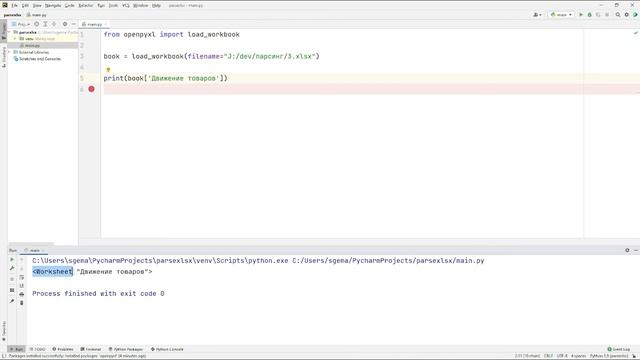The width and height of the screenshot is (640, 360).
Task: Open the Event Log
Action: click(619, 349)
